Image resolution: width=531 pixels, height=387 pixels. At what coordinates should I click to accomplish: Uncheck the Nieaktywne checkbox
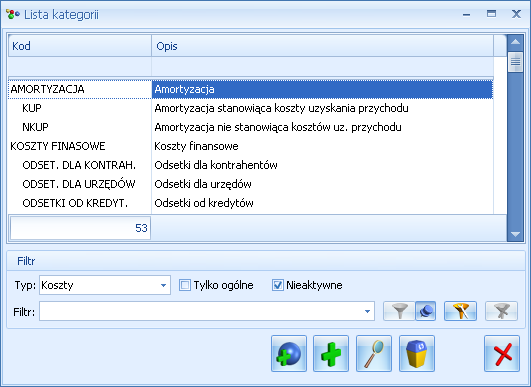278,285
